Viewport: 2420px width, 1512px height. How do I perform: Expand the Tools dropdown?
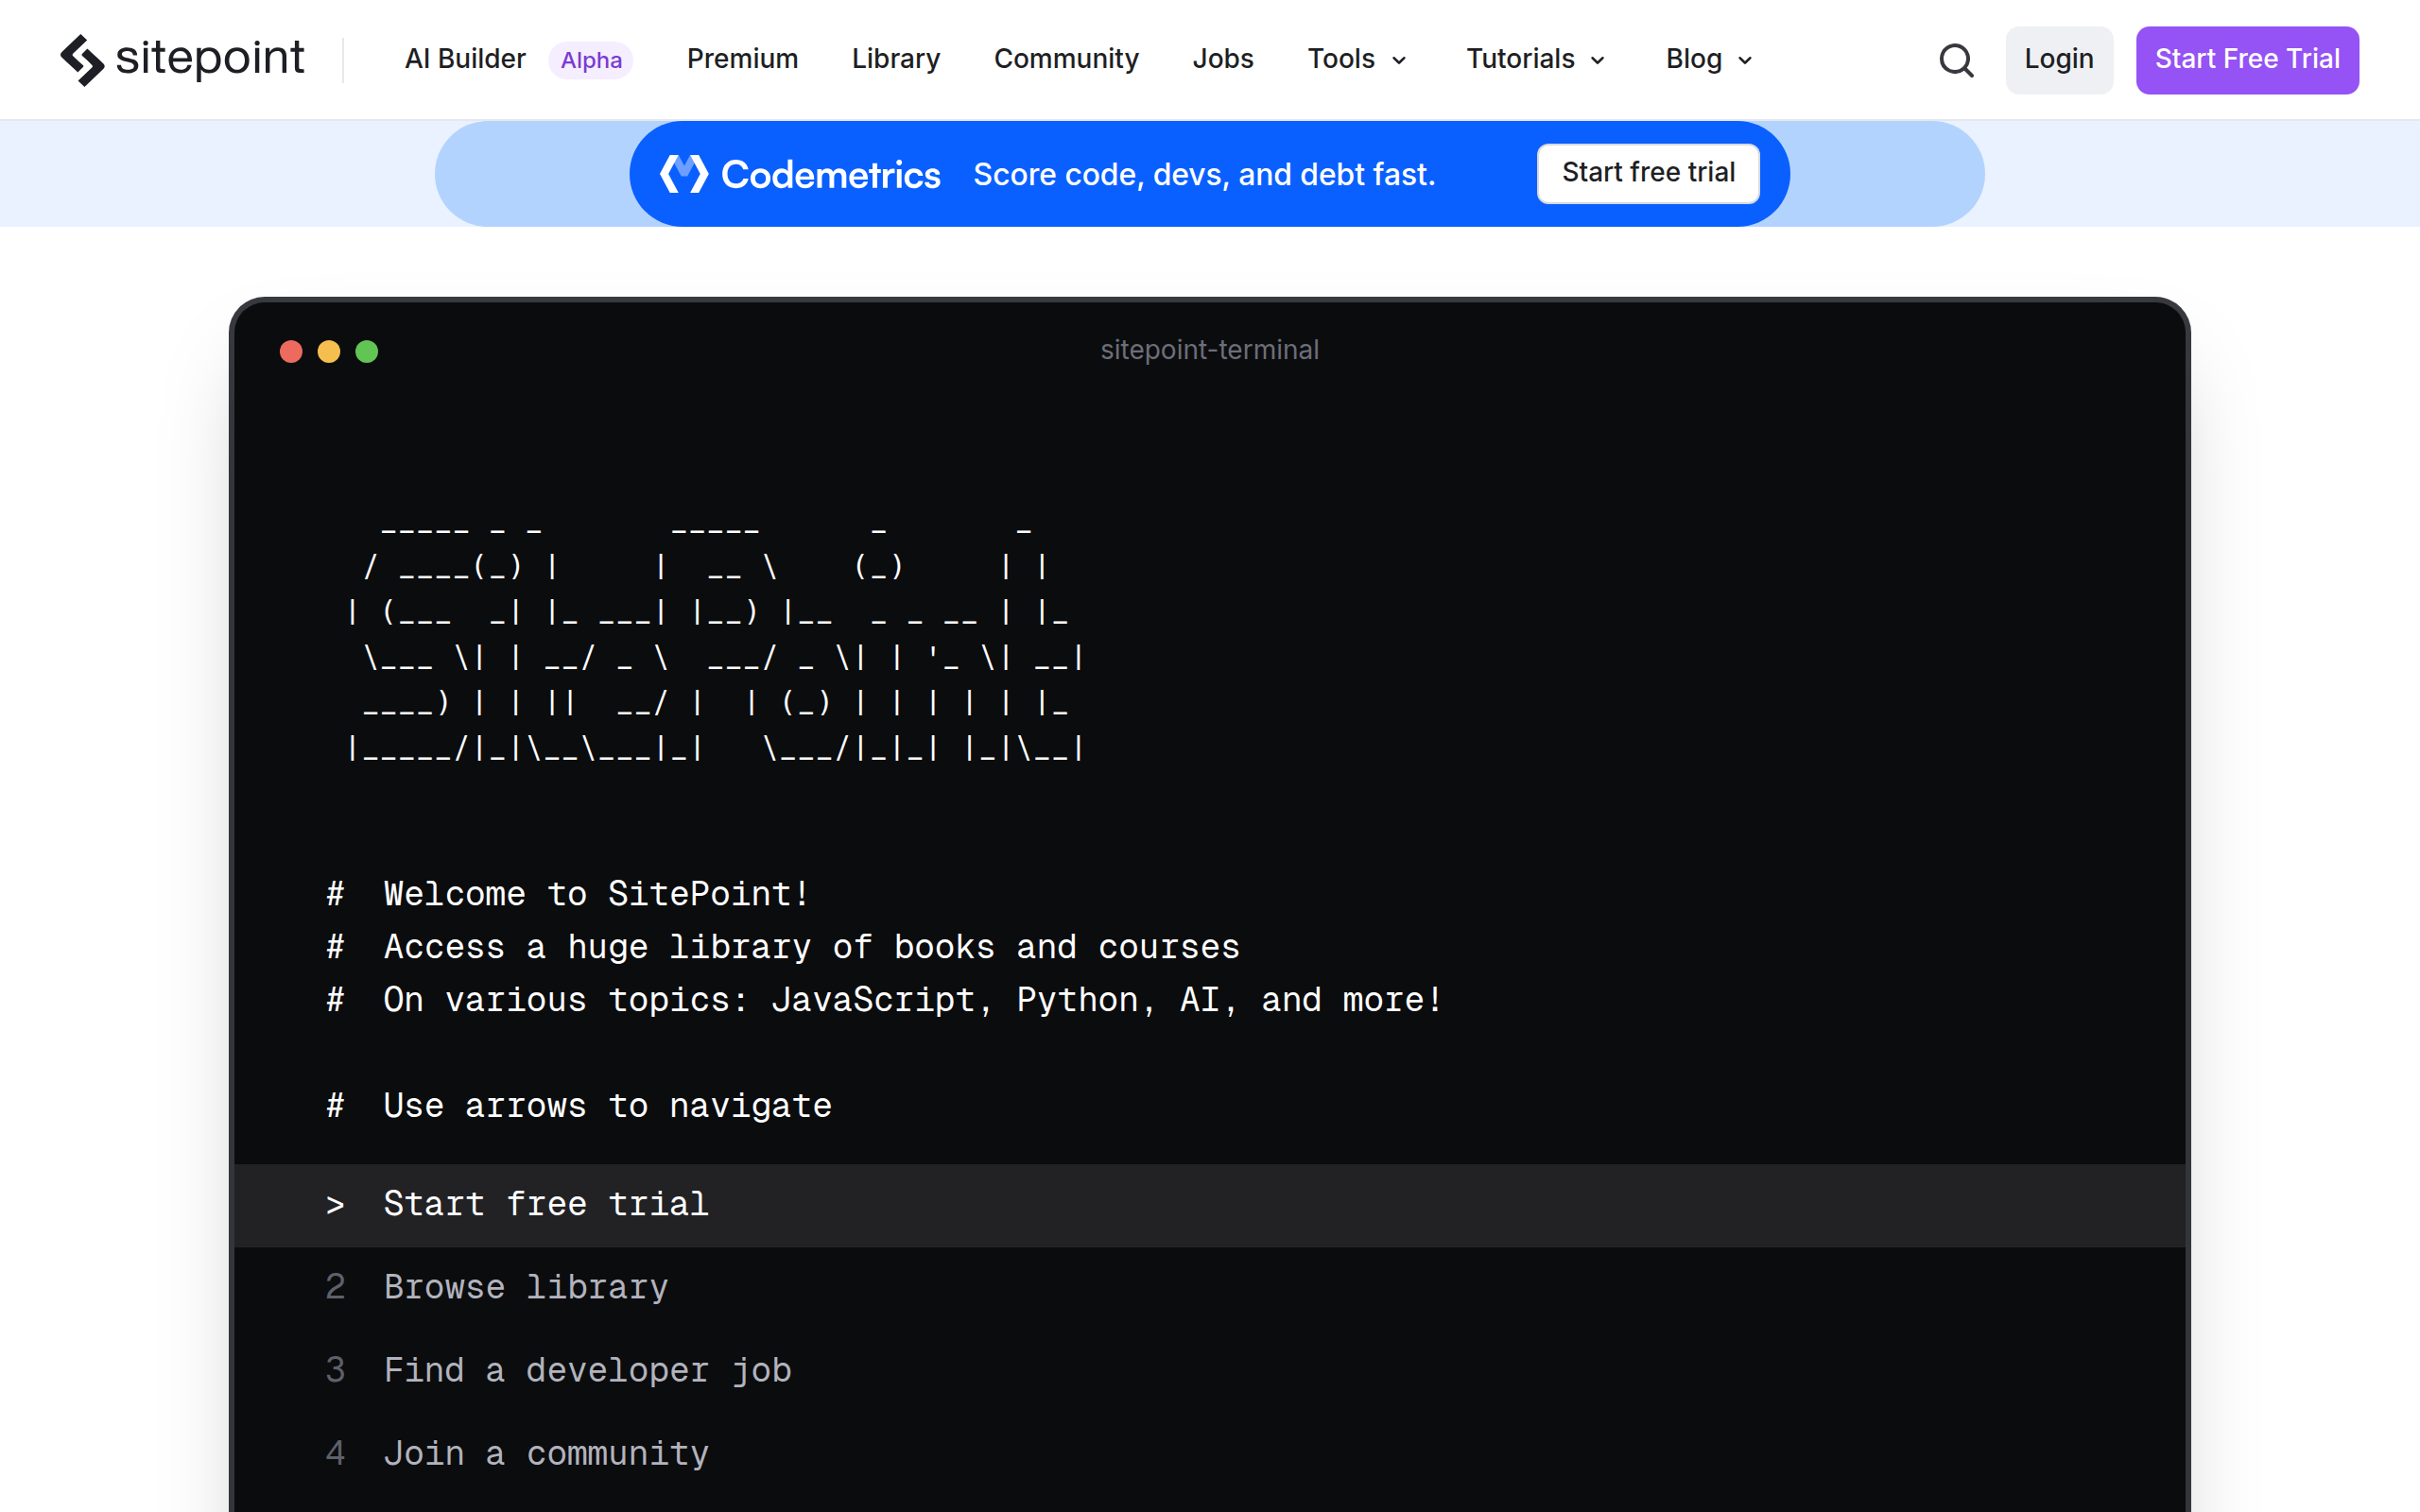(1357, 59)
